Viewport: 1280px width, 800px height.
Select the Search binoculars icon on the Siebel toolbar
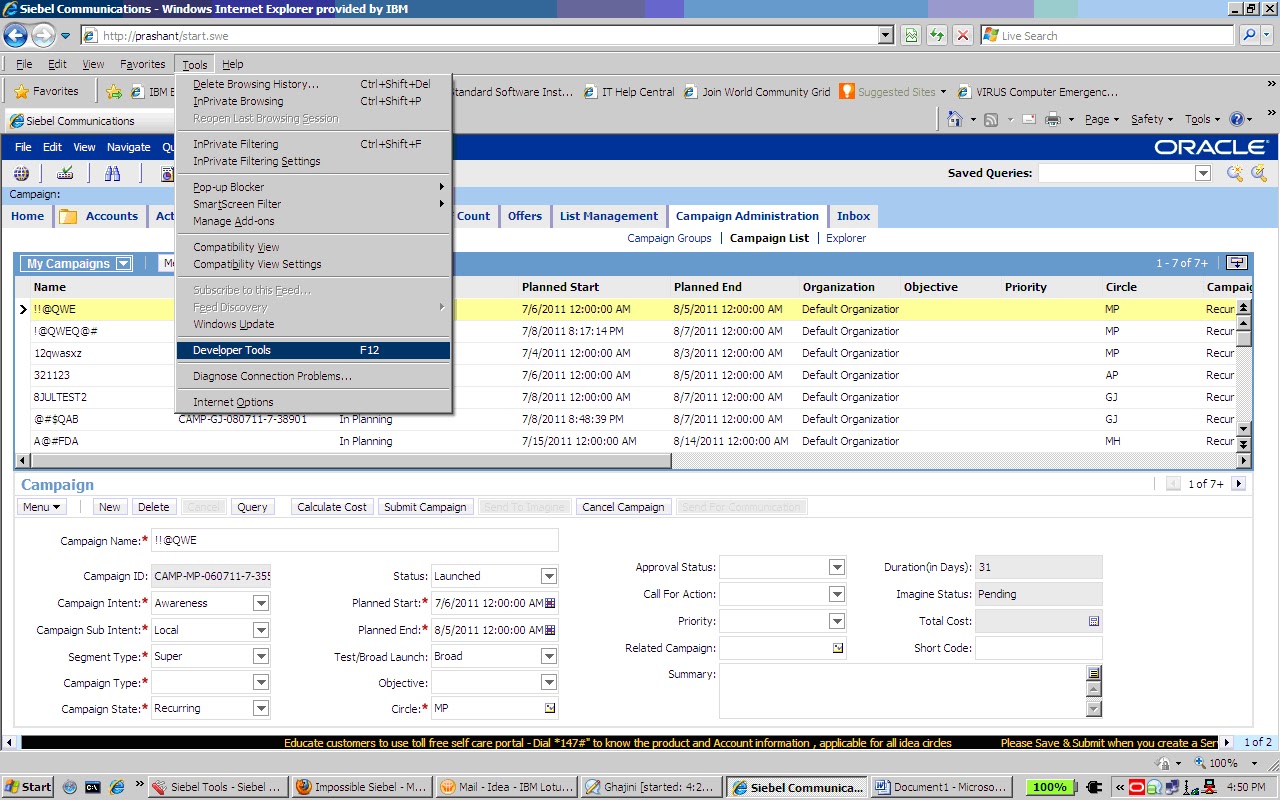112,173
